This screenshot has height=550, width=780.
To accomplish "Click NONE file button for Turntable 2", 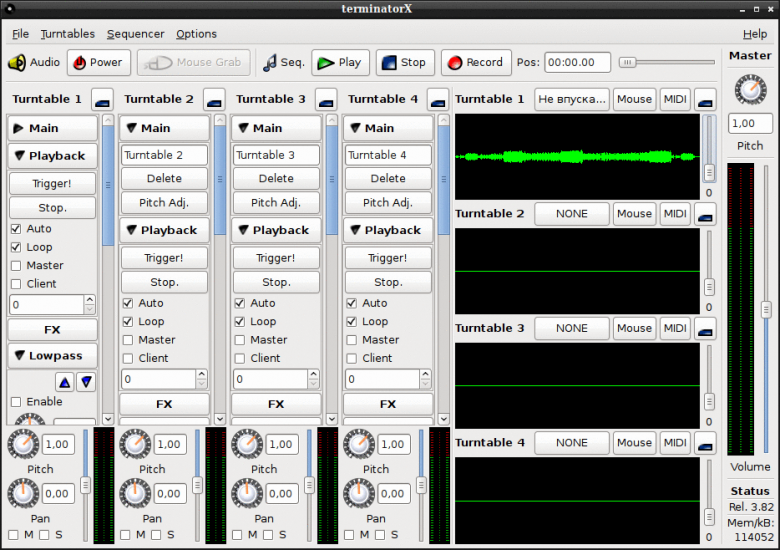I will click(572, 214).
